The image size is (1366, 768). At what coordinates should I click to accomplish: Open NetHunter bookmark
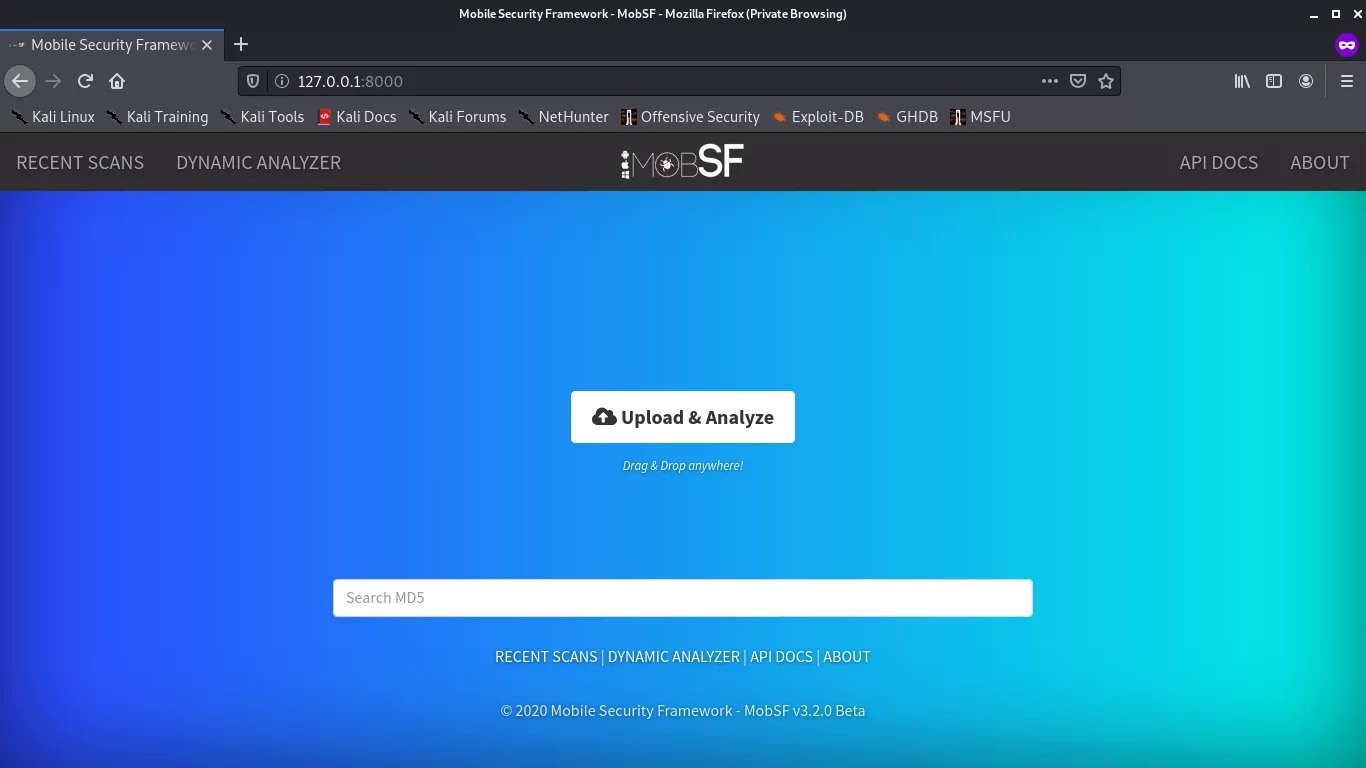click(x=563, y=117)
